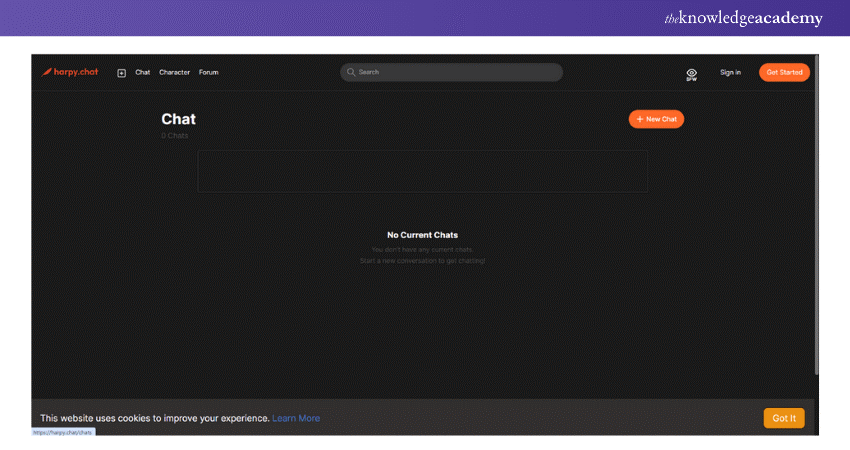Open the Learn More cookies link
The width and height of the screenshot is (850, 450).
click(x=296, y=418)
